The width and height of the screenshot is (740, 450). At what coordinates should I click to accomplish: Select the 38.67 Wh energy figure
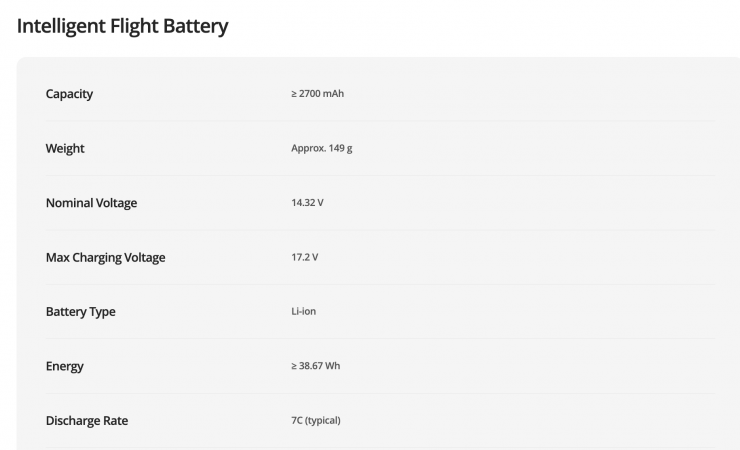tap(320, 366)
